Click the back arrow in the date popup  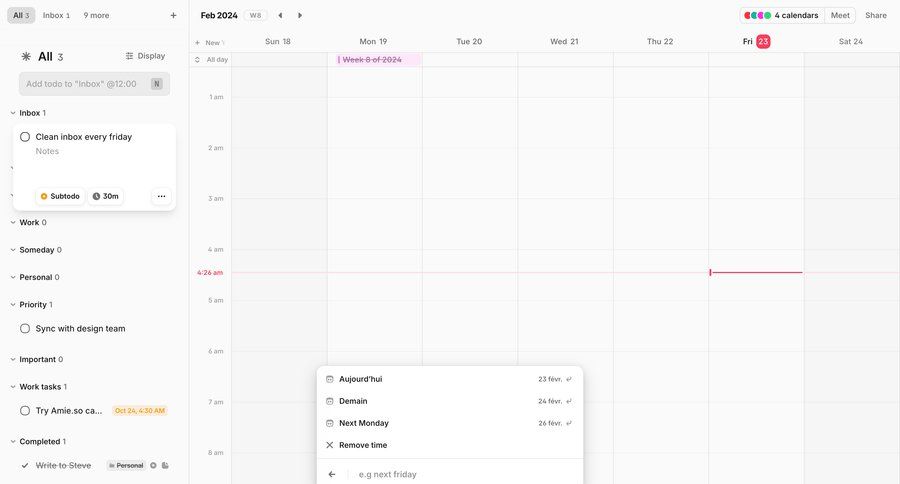pyautogui.click(x=332, y=474)
